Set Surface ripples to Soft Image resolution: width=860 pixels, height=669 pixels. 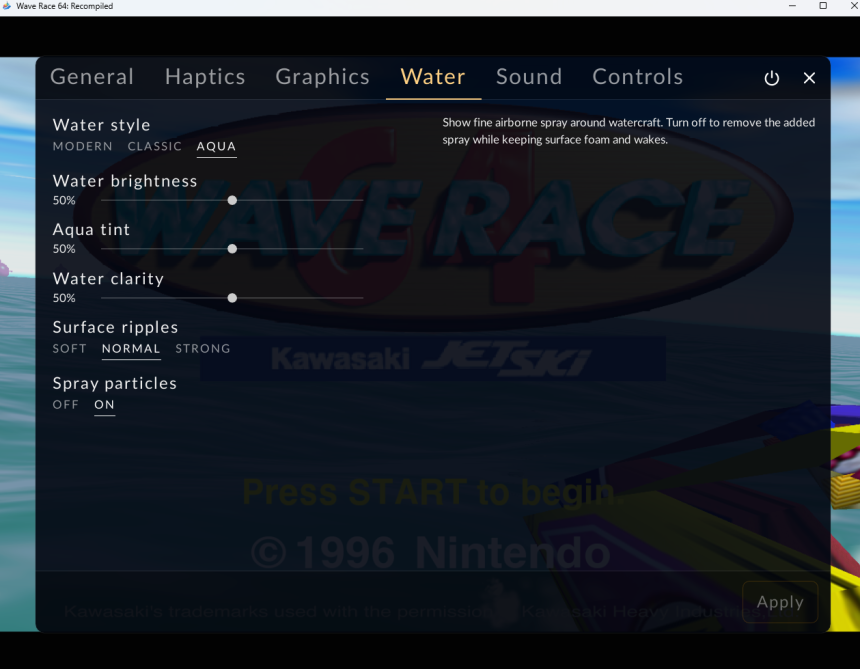coord(70,349)
